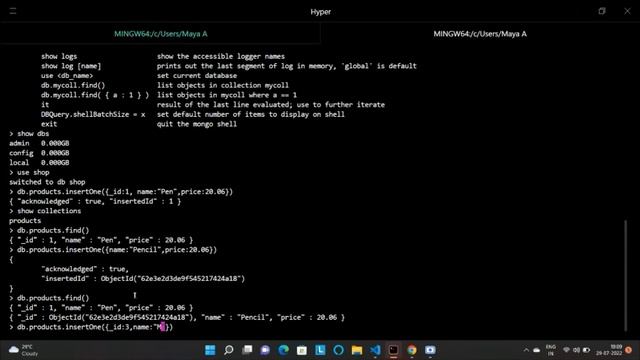Screen dimensions: 640x360
Task: Click the 'insertedId : 1' acknowledgement line
Action: [95, 202]
